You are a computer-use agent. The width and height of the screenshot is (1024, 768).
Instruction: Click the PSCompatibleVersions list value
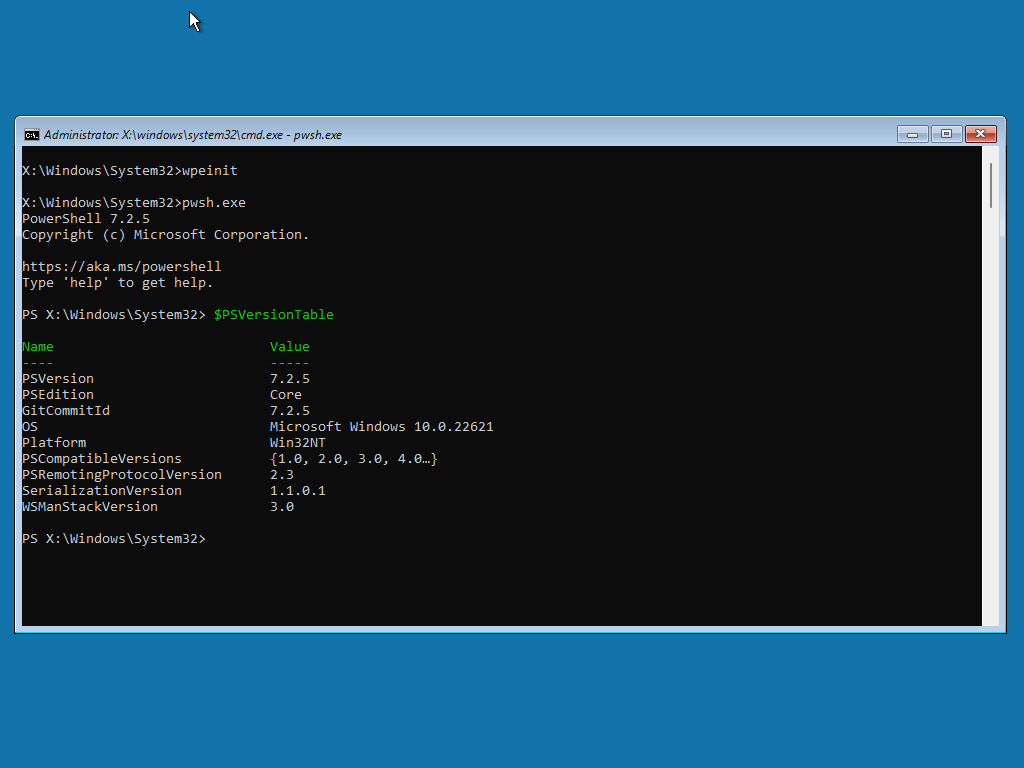(x=353, y=459)
